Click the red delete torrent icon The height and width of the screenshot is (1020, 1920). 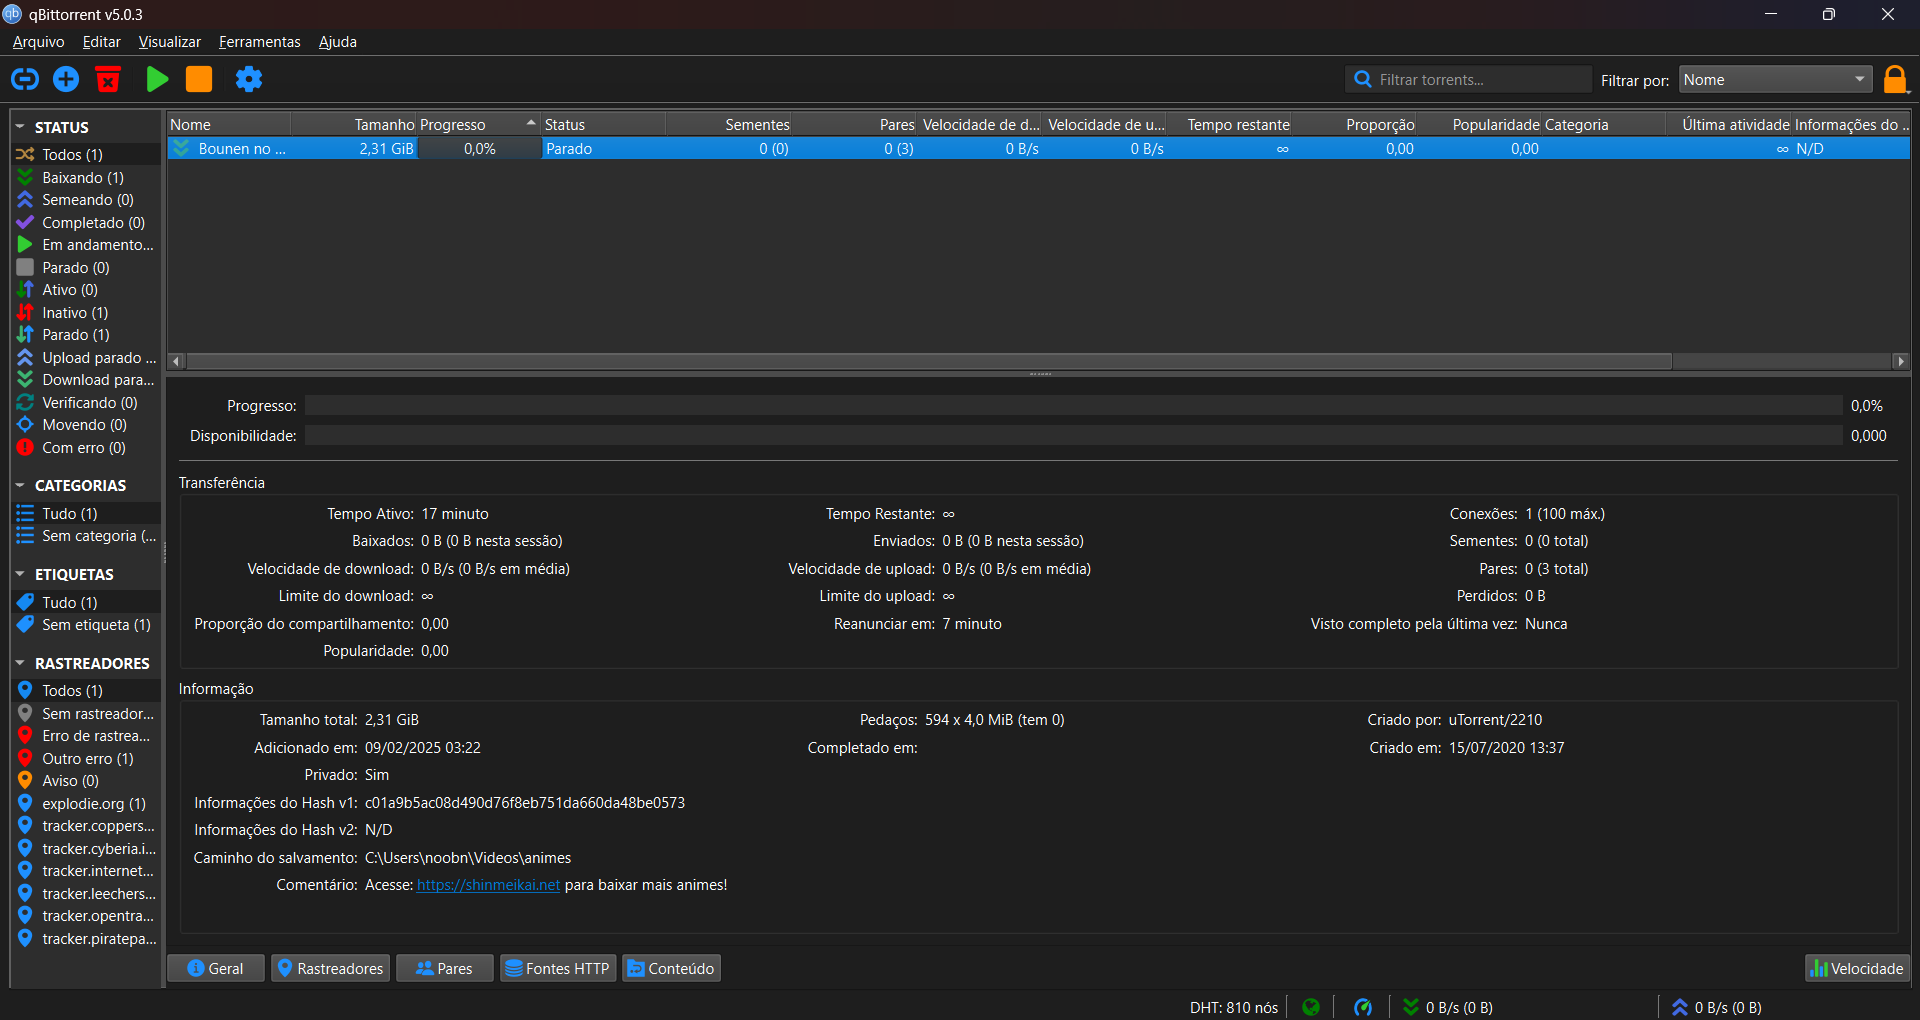coord(108,79)
